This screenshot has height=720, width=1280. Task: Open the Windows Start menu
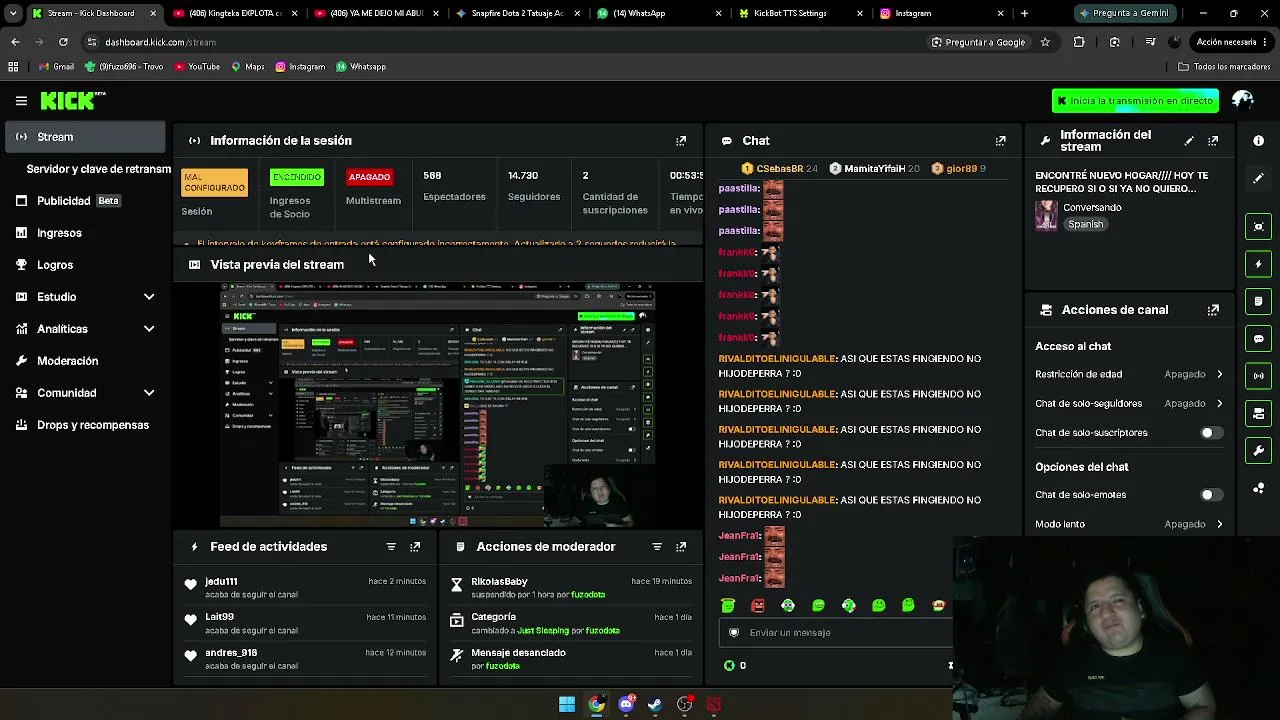[x=567, y=704]
